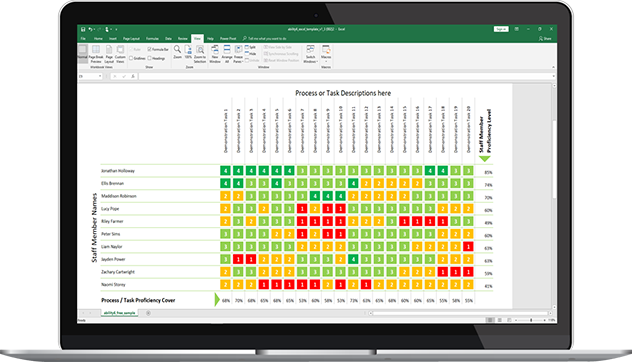
Task: Click Zoom to Selection
Action: click(200, 54)
